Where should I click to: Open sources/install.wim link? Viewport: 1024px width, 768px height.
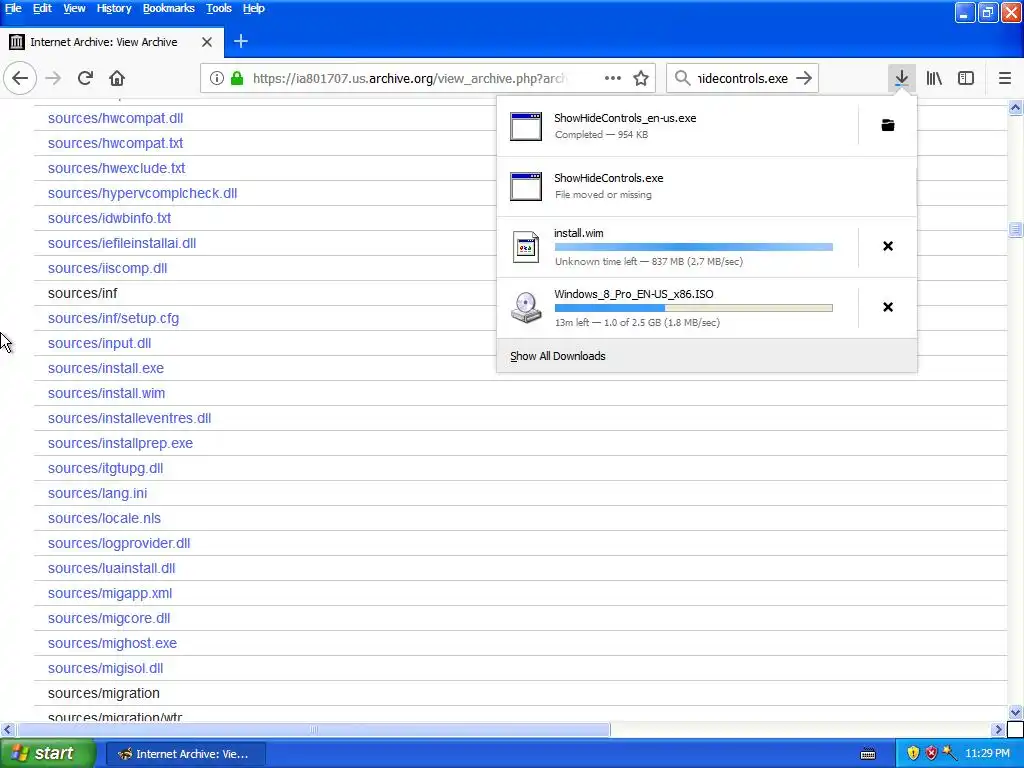coord(106,393)
